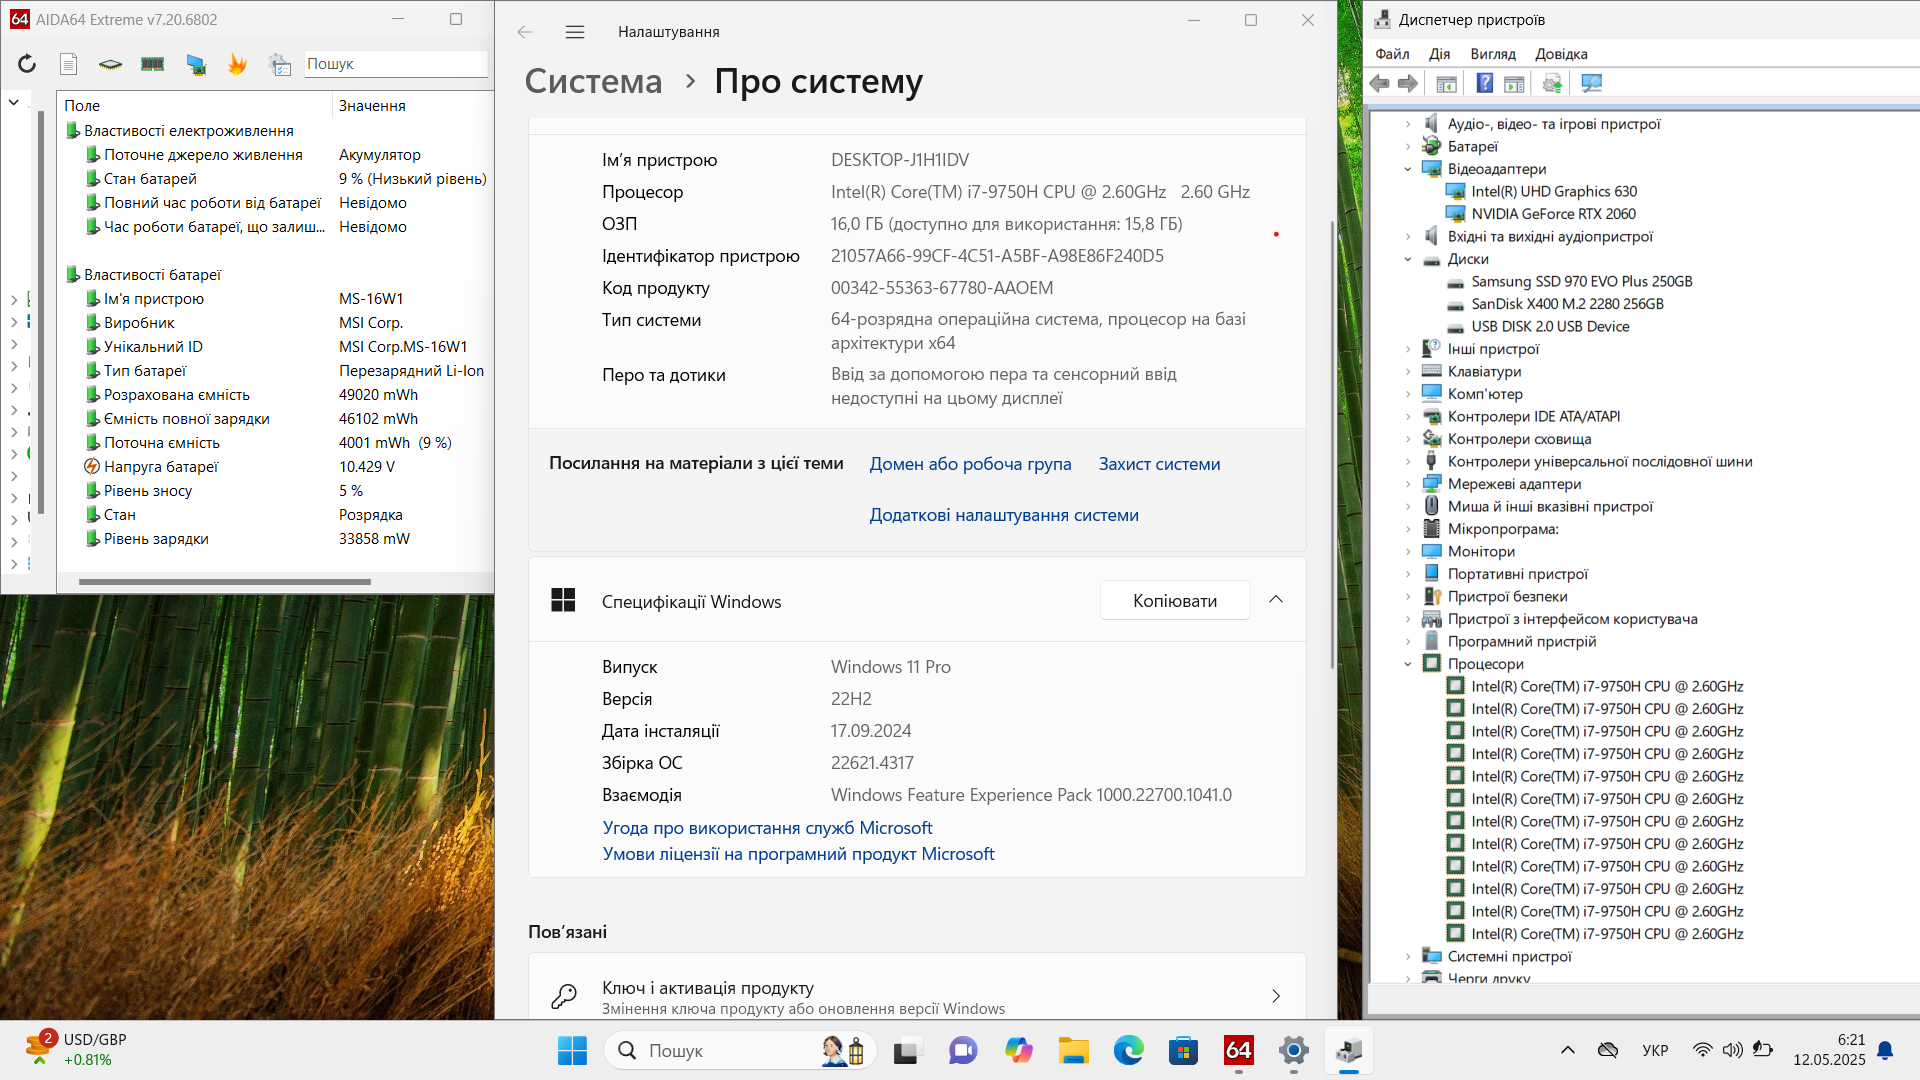Screen dimensions: 1920x1080
Task: Click the AIDA64 horizontal scrollbar
Action: click(225, 581)
